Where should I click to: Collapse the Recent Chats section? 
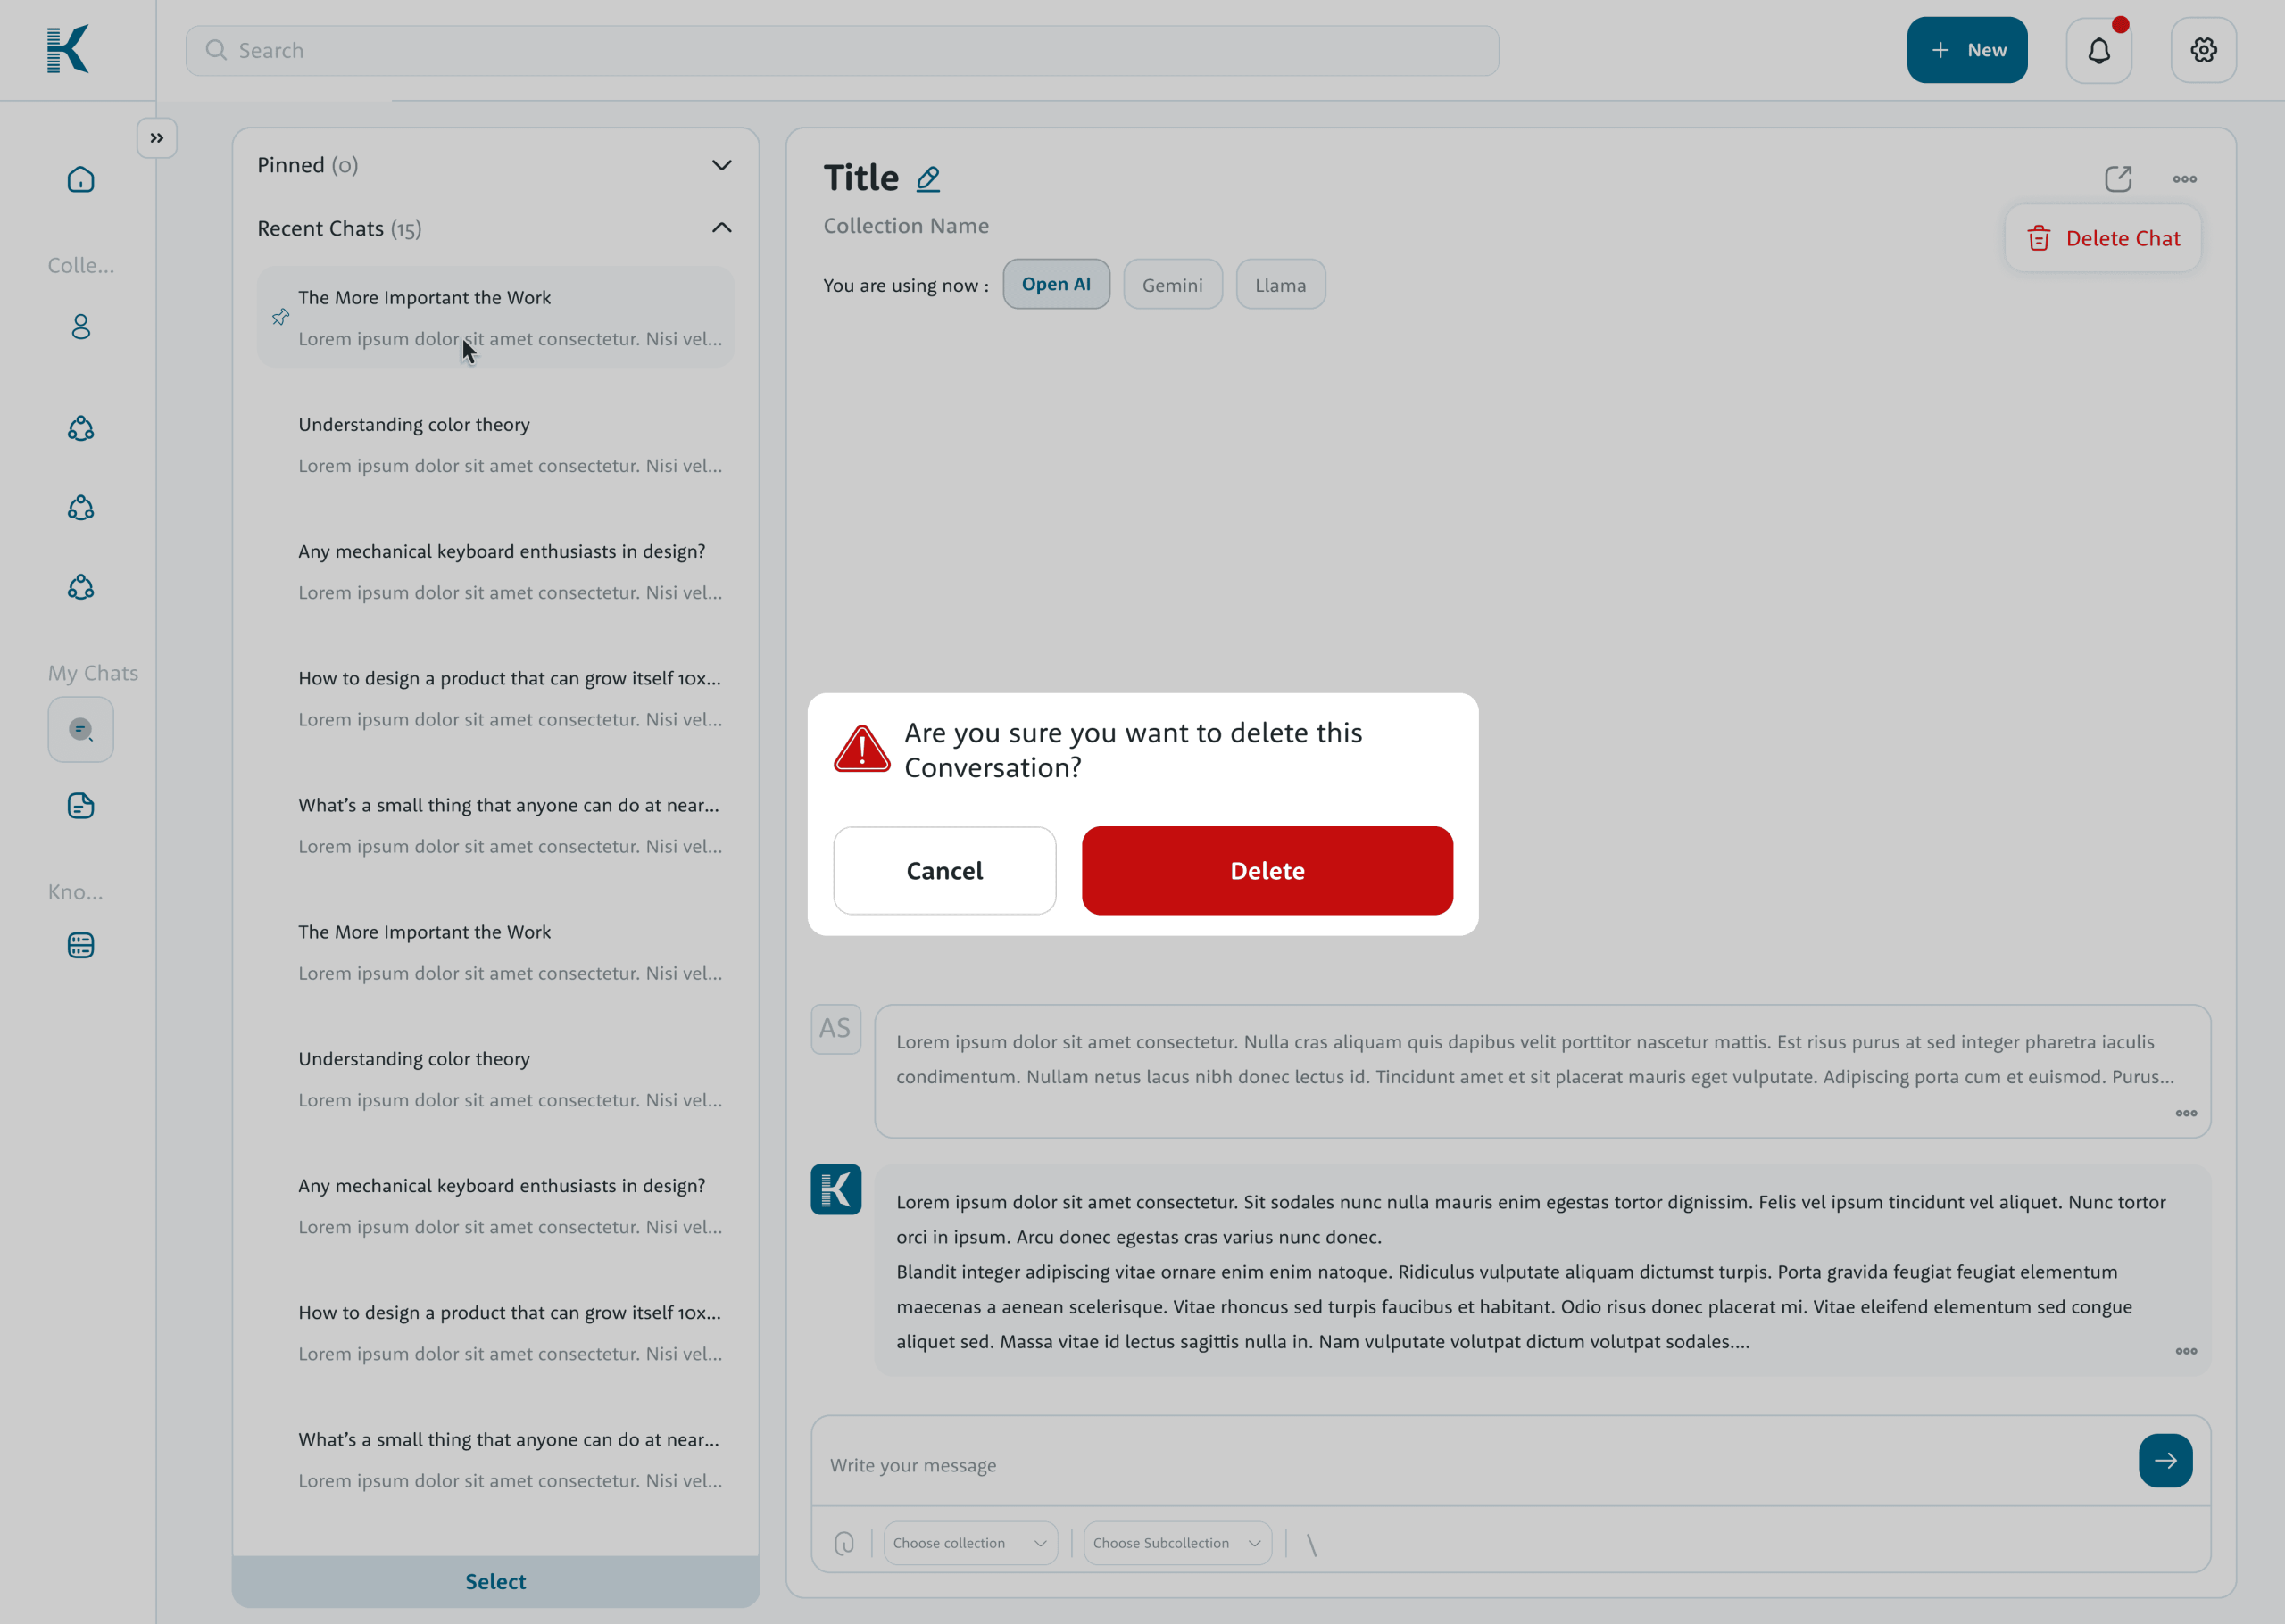click(721, 228)
